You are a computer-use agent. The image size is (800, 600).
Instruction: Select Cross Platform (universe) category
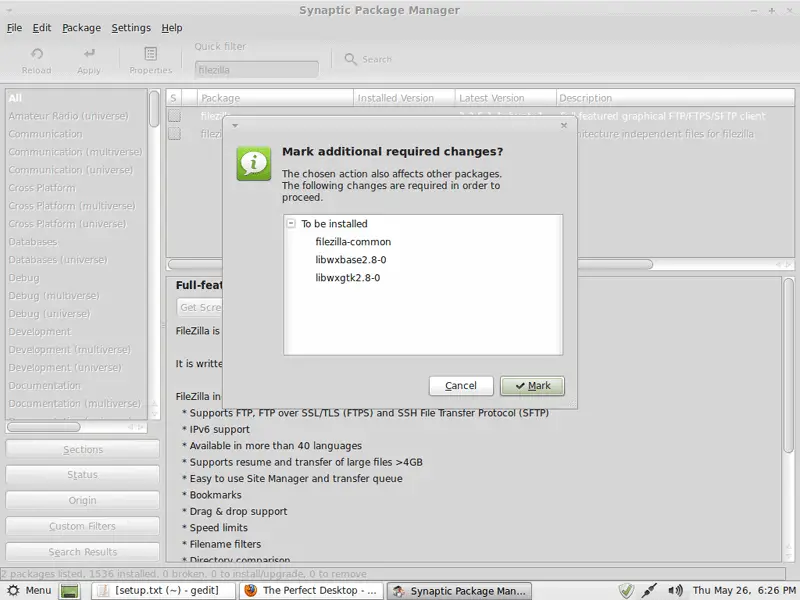[77, 223]
